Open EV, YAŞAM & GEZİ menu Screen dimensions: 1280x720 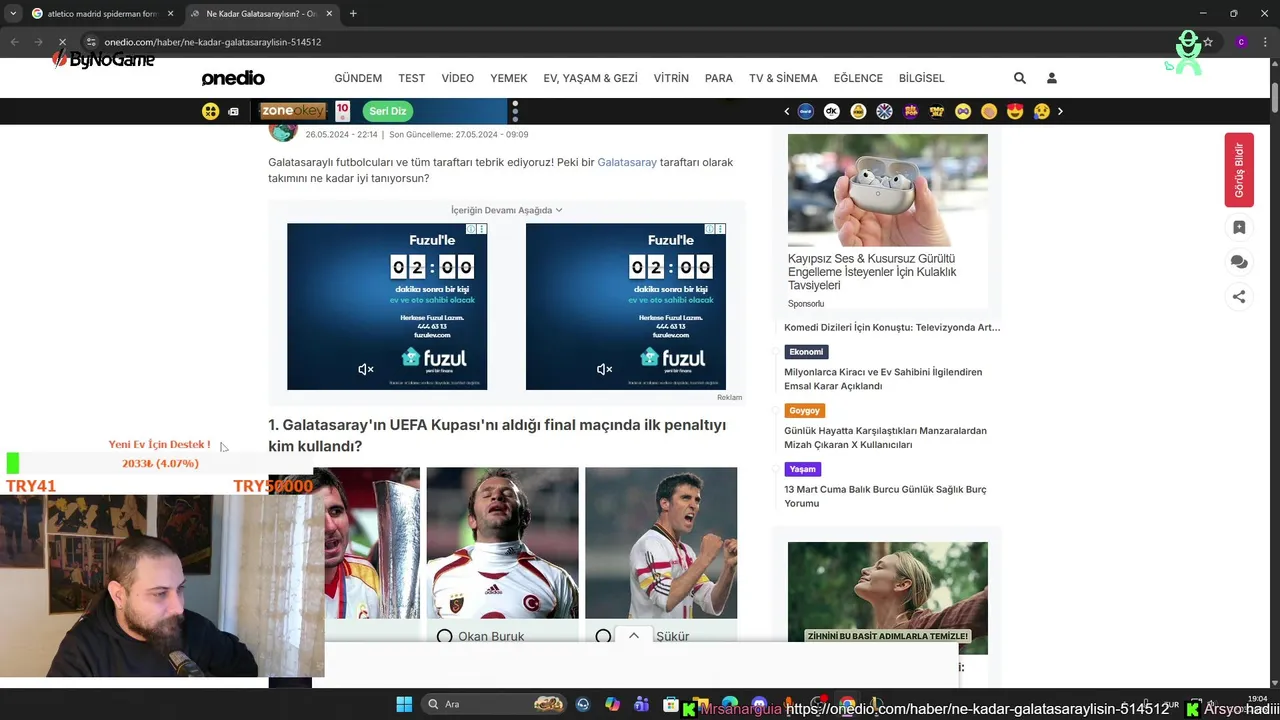(590, 78)
